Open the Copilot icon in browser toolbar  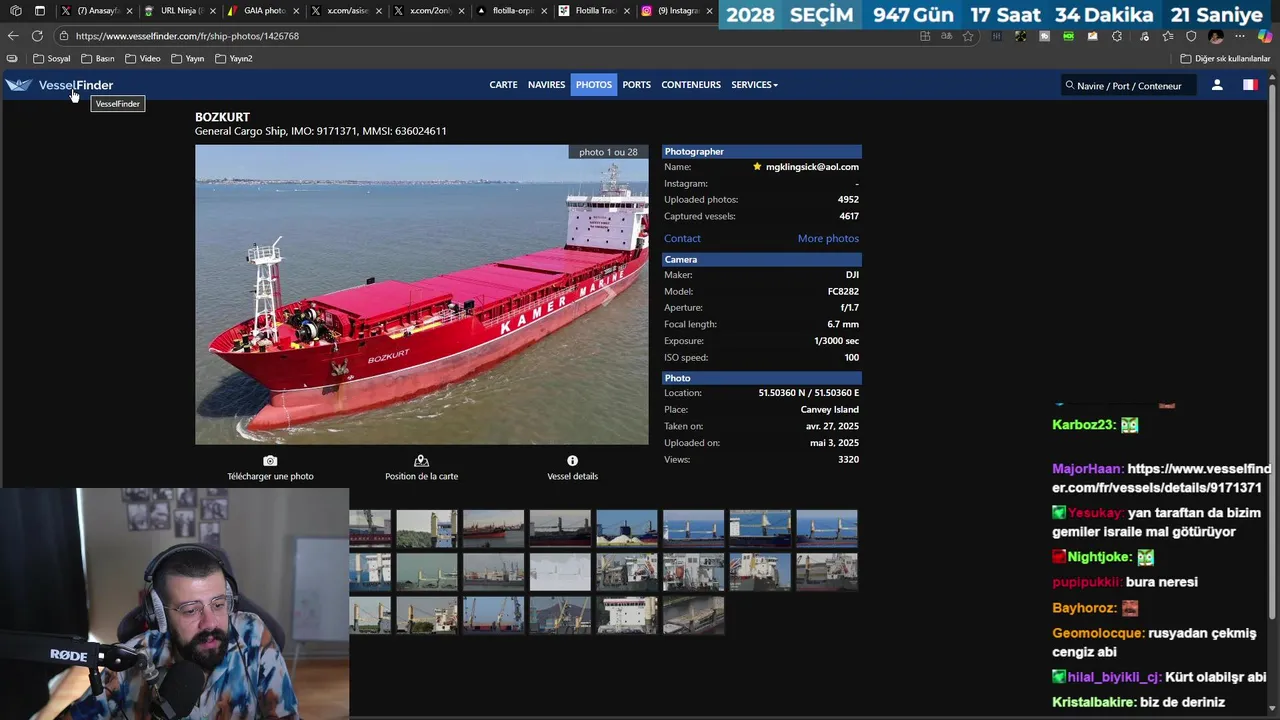[x=1265, y=36]
